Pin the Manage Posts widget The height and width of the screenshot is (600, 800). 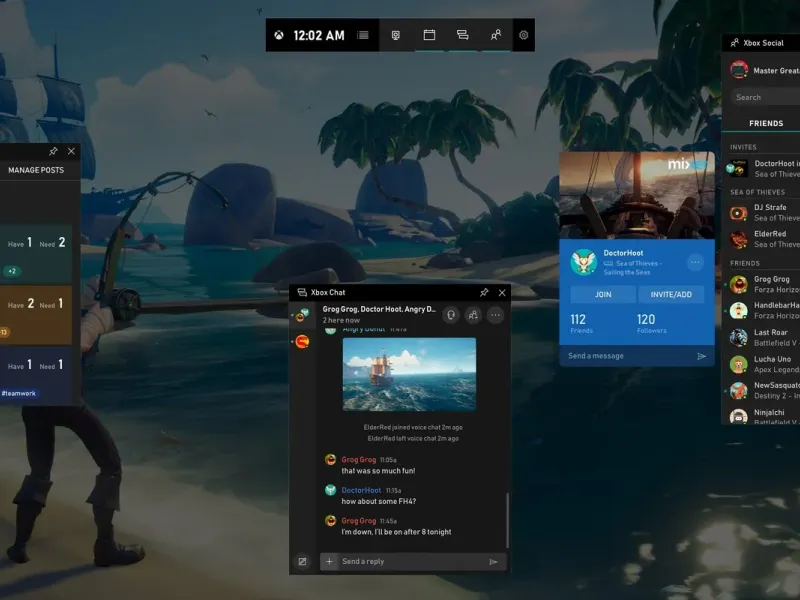[x=53, y=151]
